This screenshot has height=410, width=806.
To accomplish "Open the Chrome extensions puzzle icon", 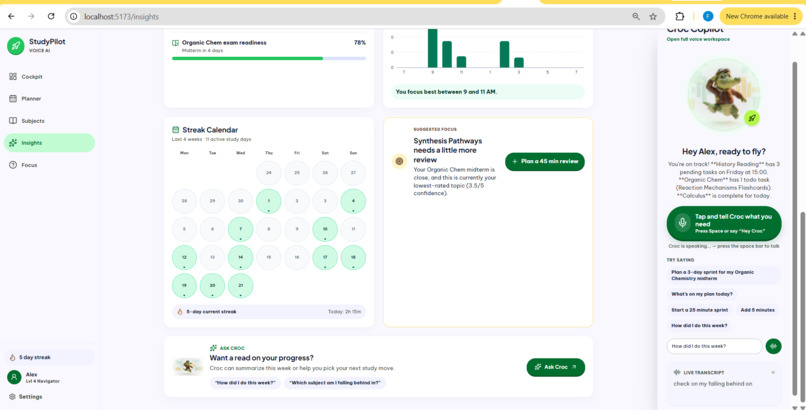I will point(680,16).
